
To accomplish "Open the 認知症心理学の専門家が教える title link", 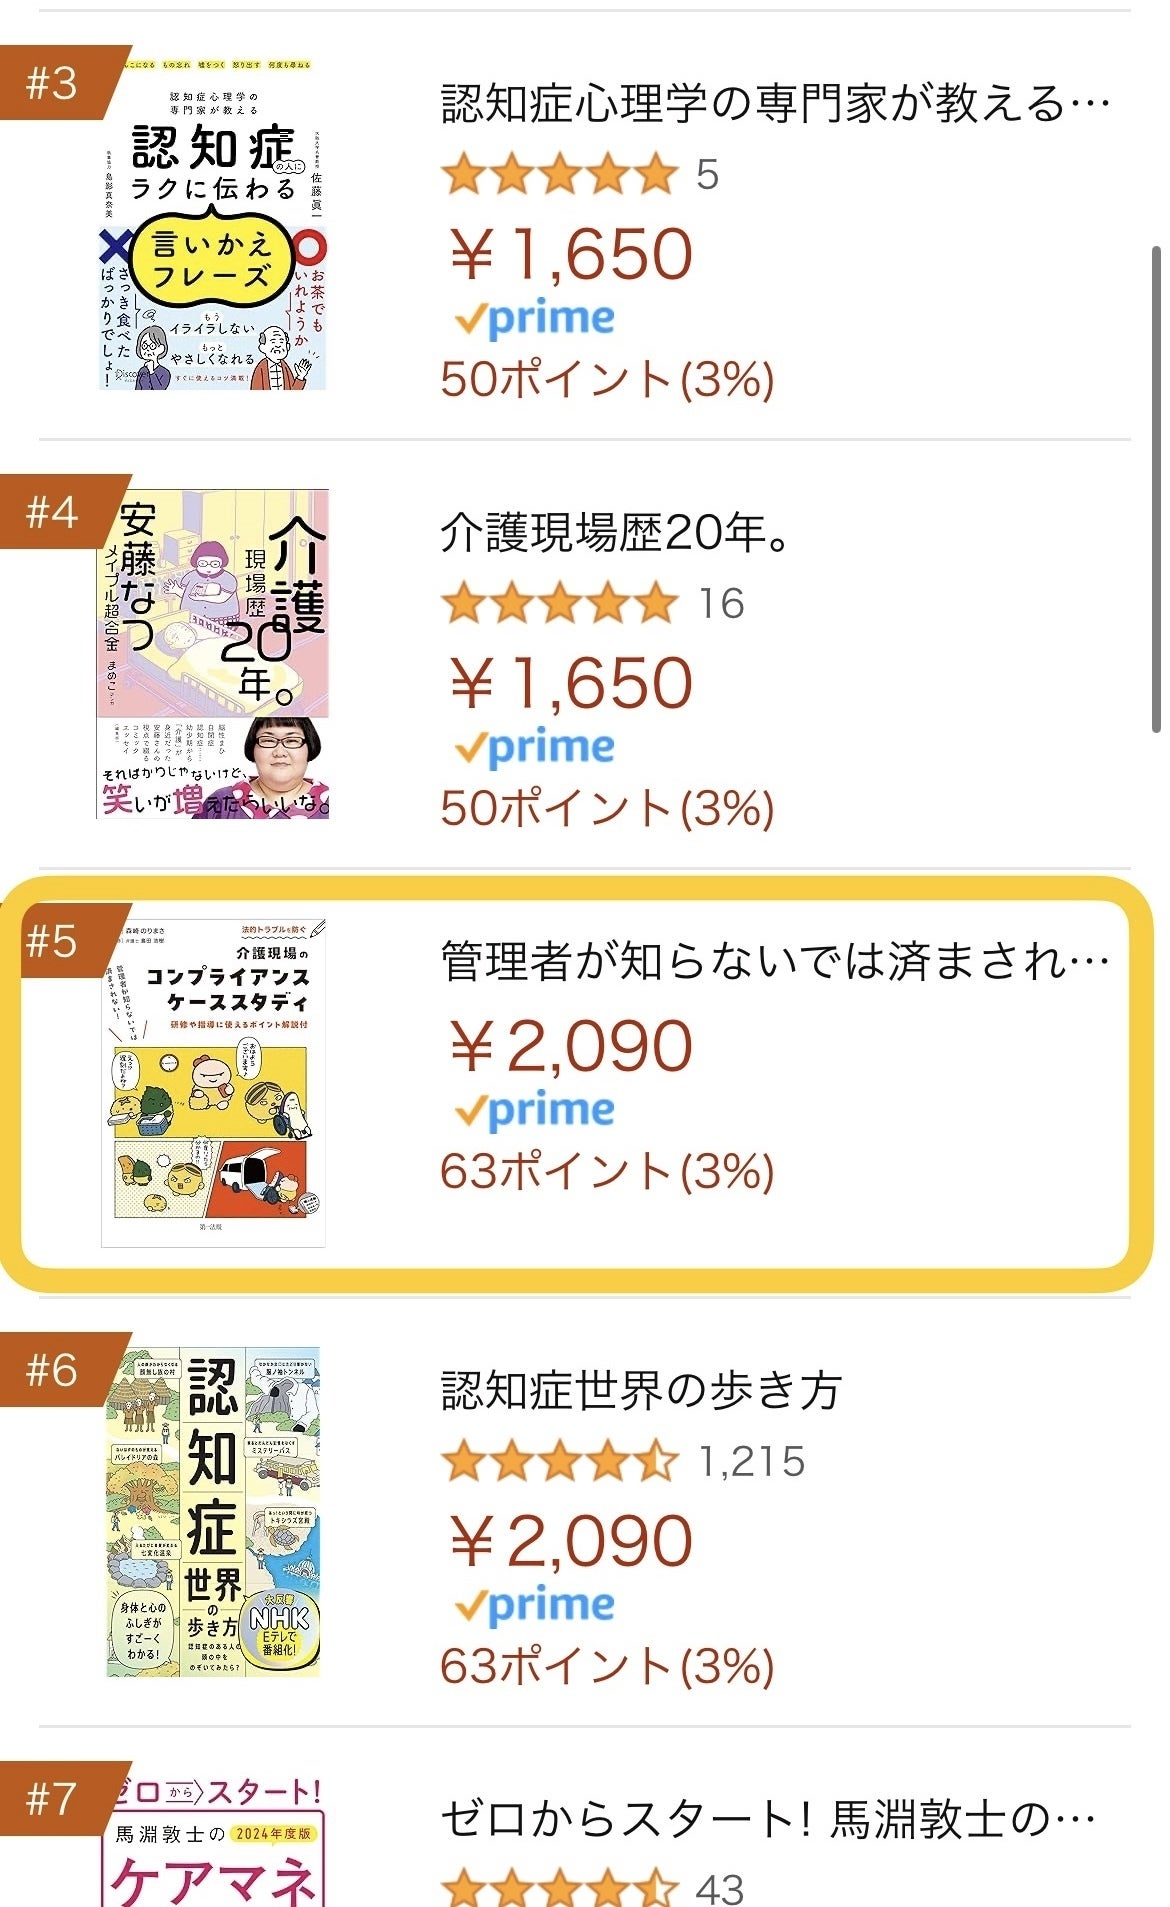I will tap(775, 104).
